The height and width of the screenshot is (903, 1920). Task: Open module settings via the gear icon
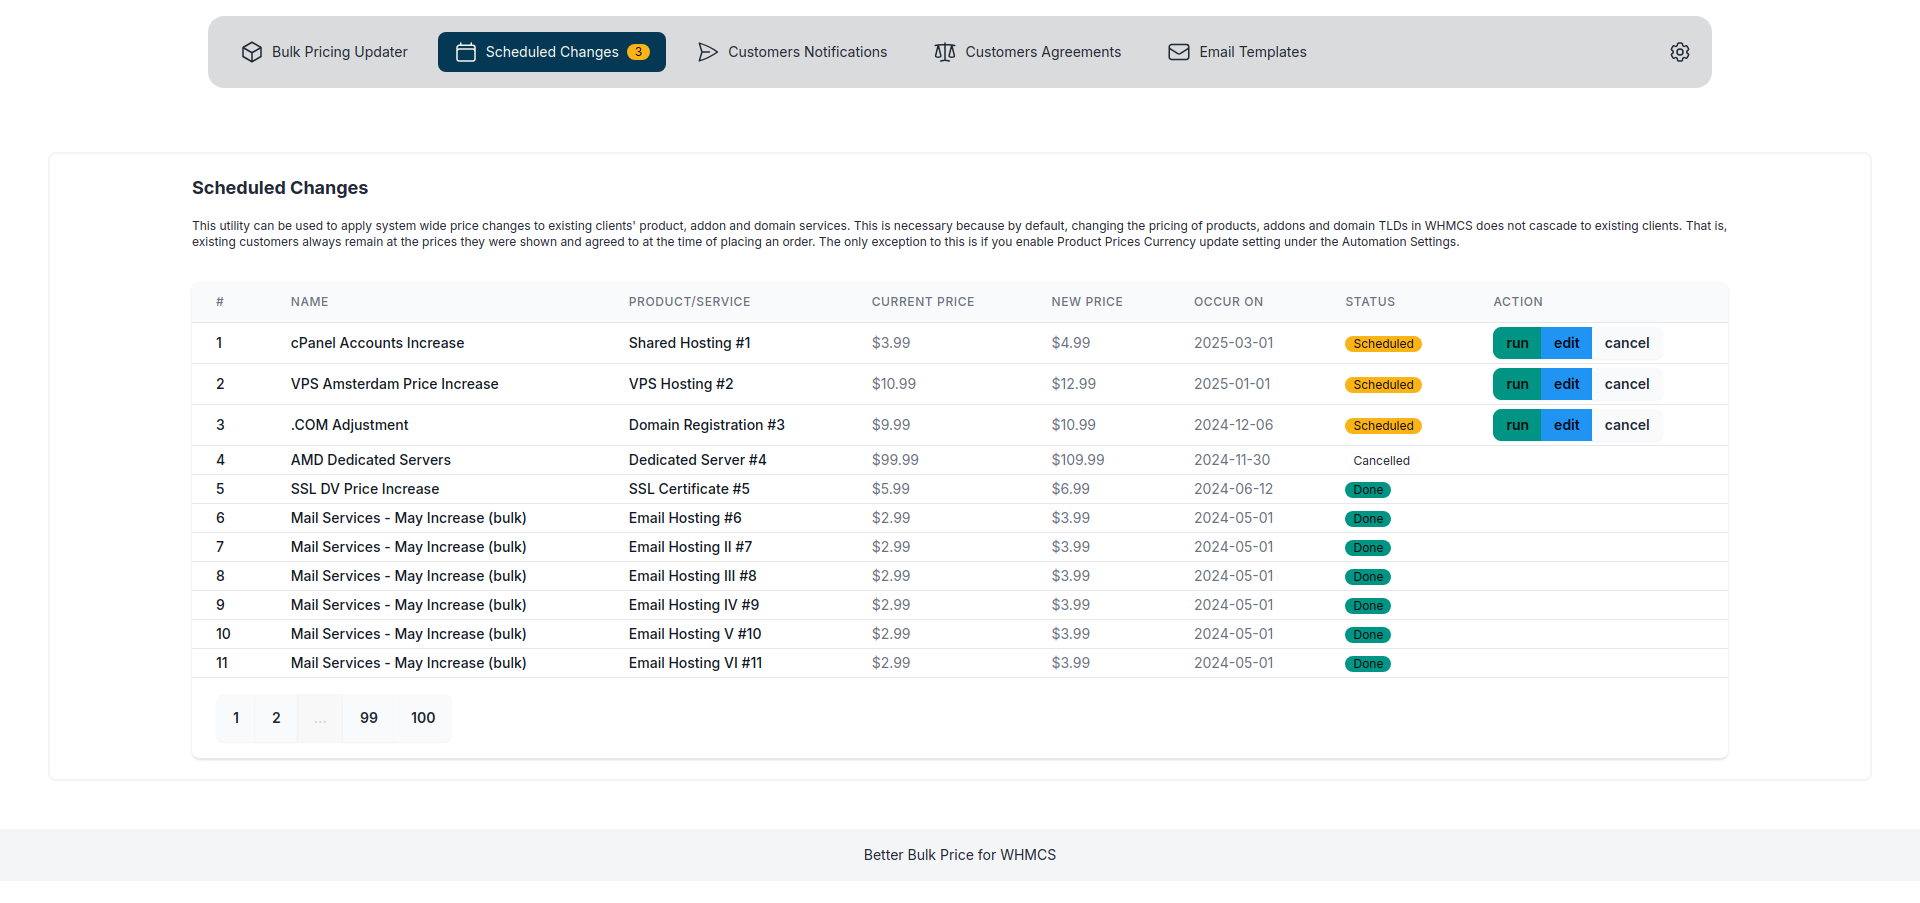click(x=1679, y=52)
